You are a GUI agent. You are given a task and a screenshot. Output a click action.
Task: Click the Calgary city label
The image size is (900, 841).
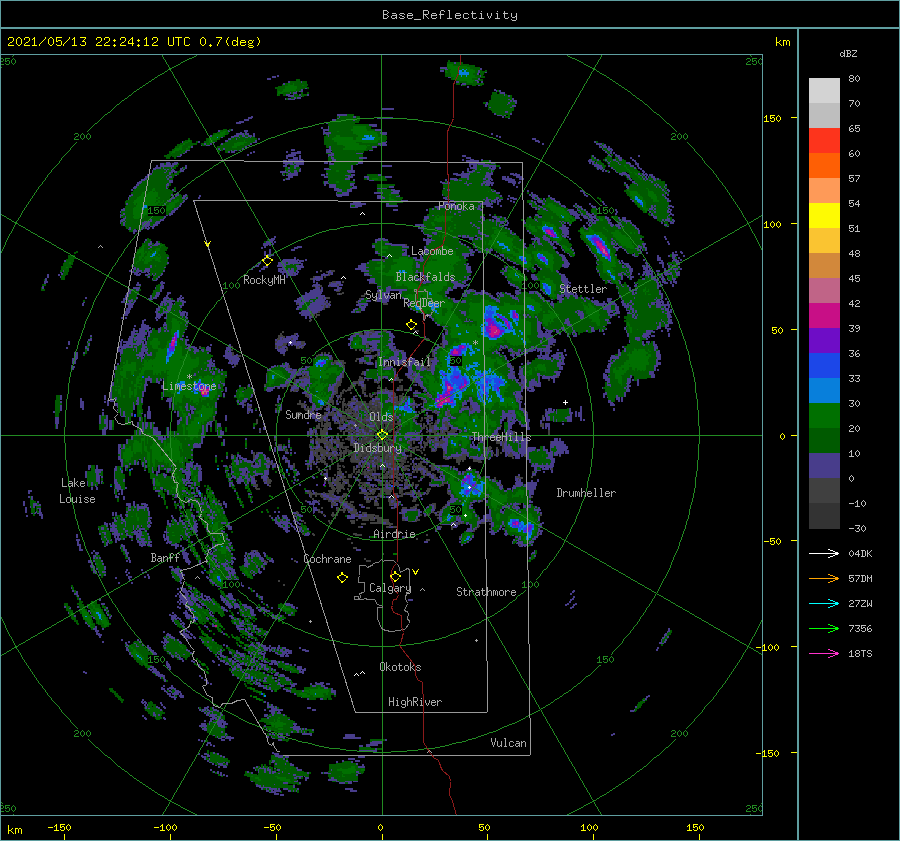click(390, 588)
